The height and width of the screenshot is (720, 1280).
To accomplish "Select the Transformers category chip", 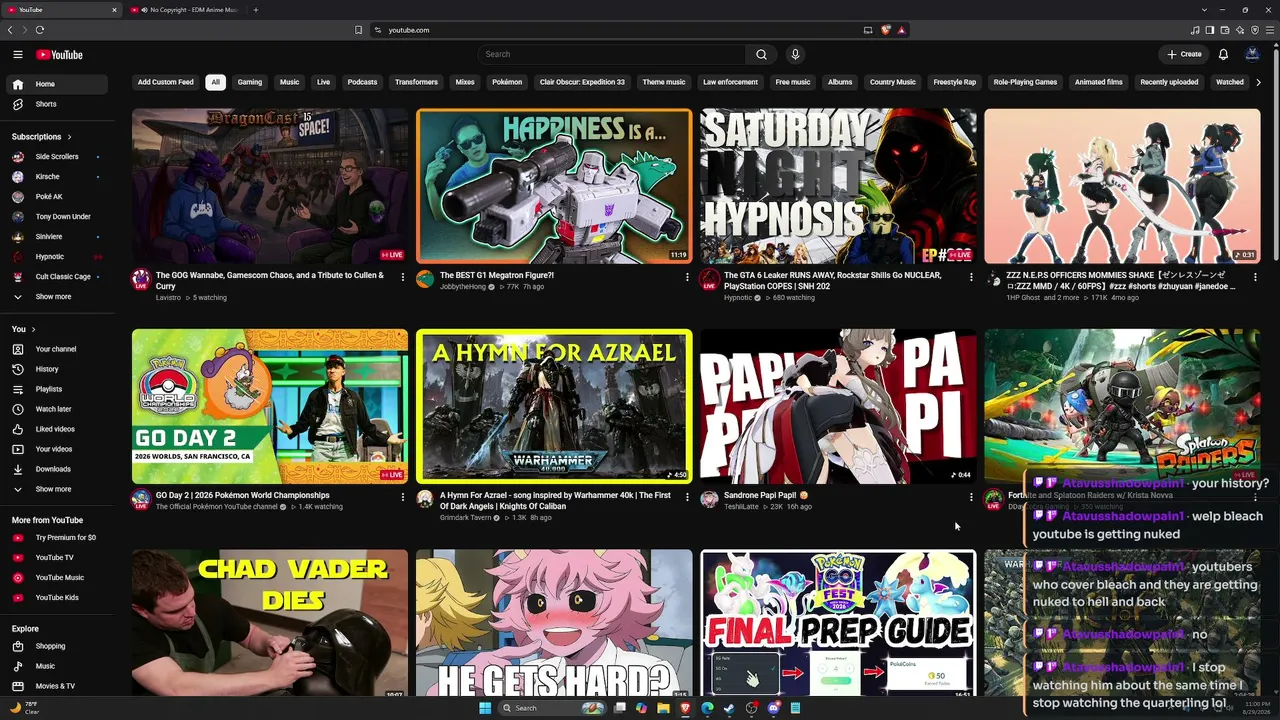I will 416,82.
